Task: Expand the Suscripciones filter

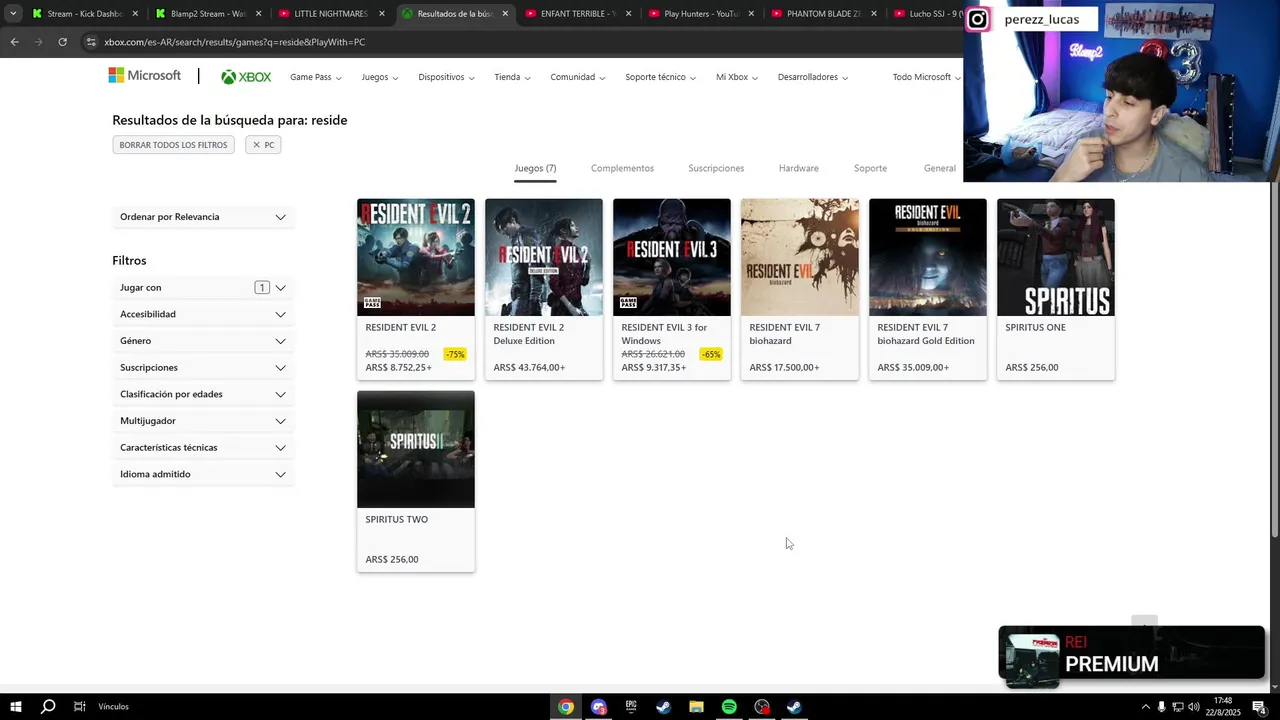Action: [203, 368]
